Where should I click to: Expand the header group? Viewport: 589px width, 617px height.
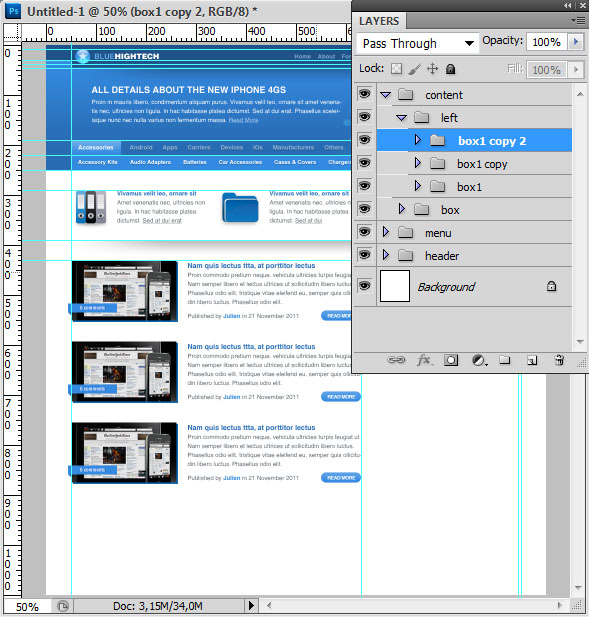click(386, 255)
